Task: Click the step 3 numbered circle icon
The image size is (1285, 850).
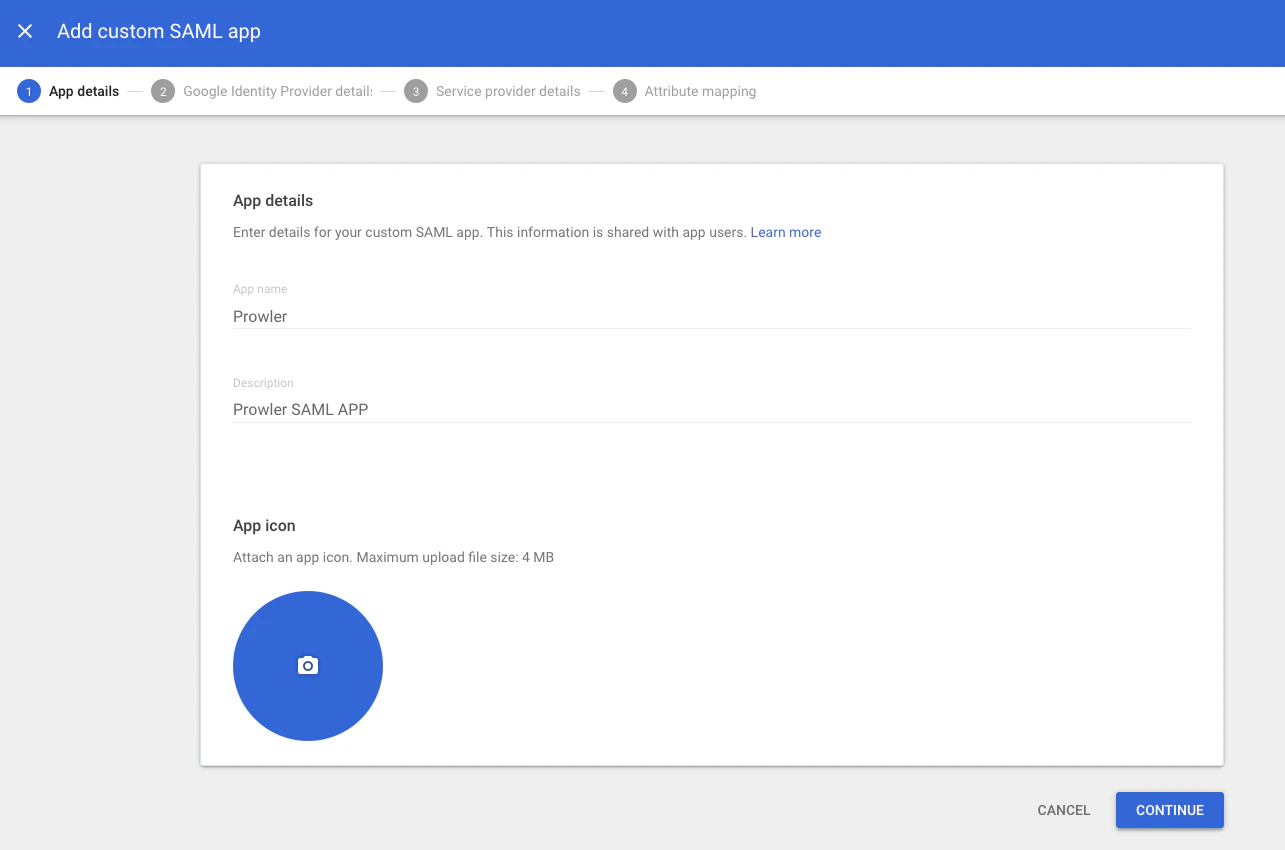Action: [x=416, y=90]
